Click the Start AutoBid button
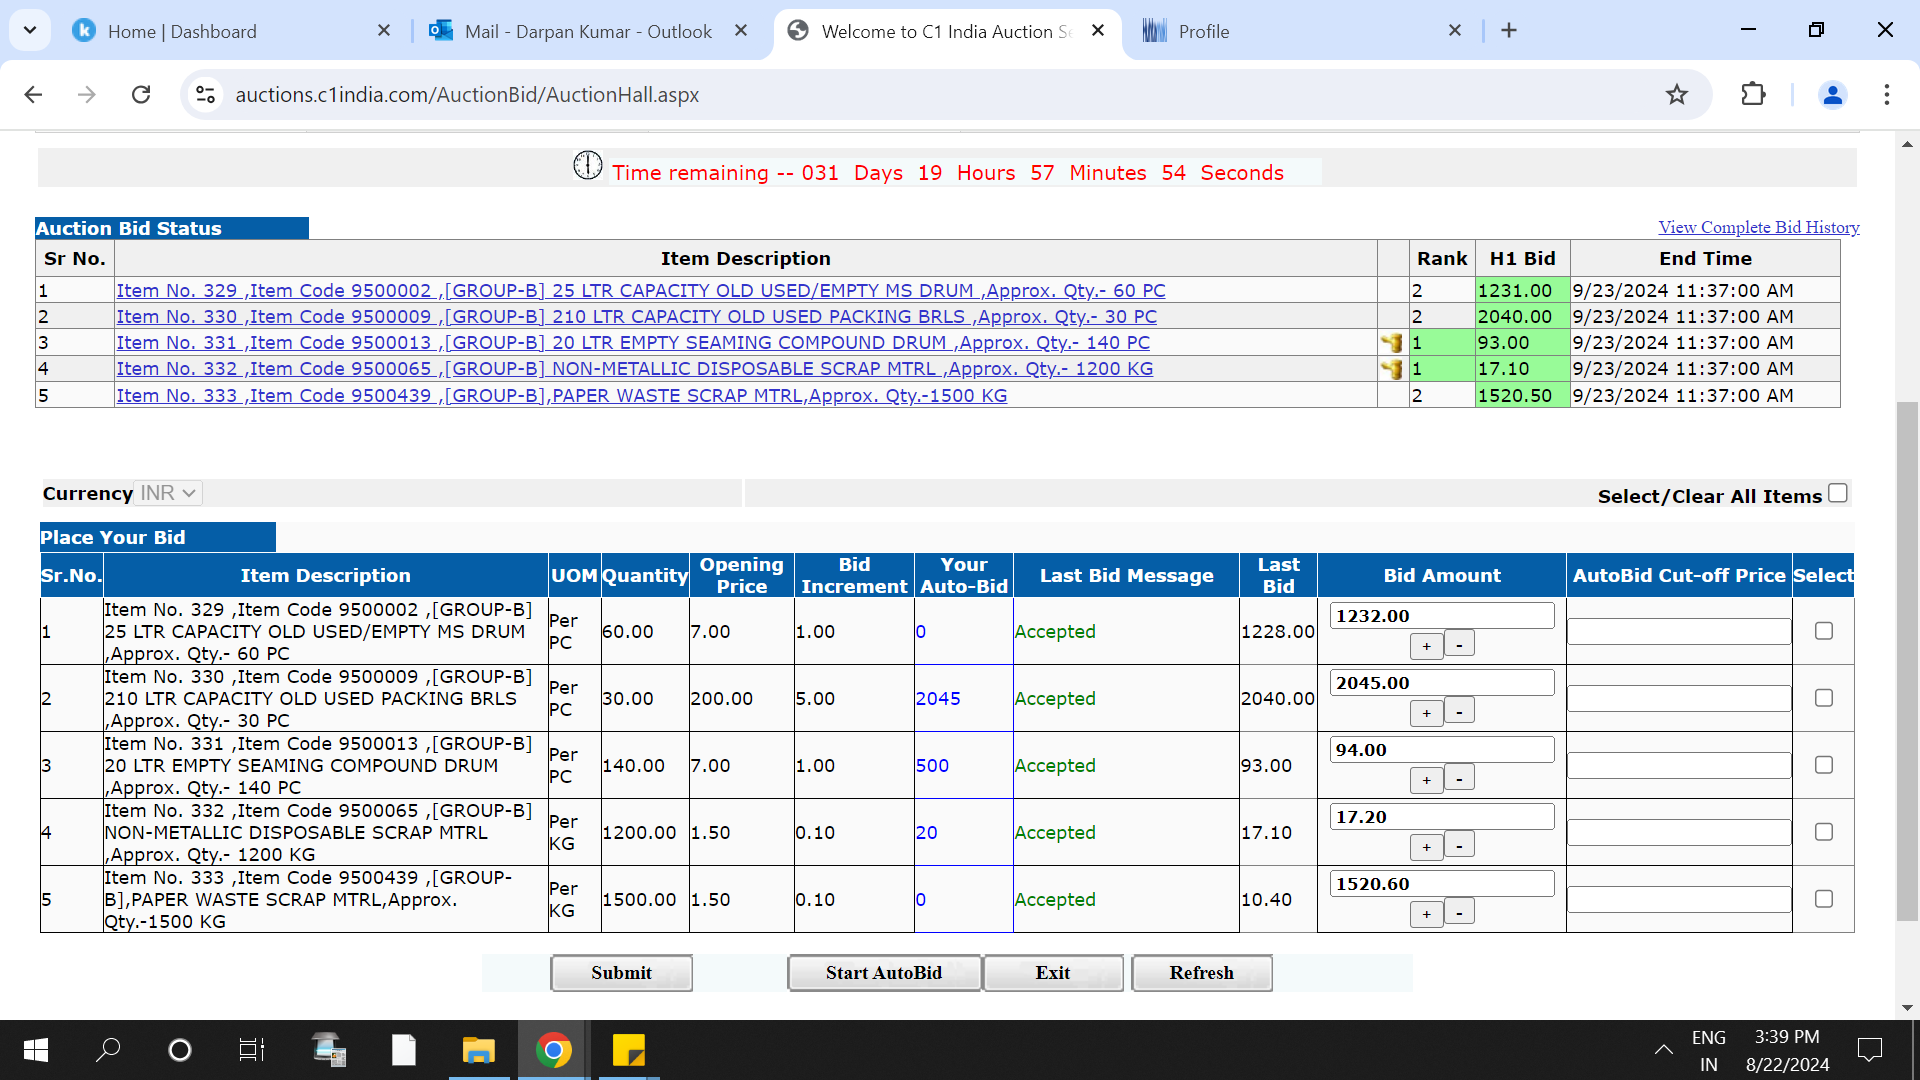This screenshot has width=1920, height=1080. tap(883, 973)
